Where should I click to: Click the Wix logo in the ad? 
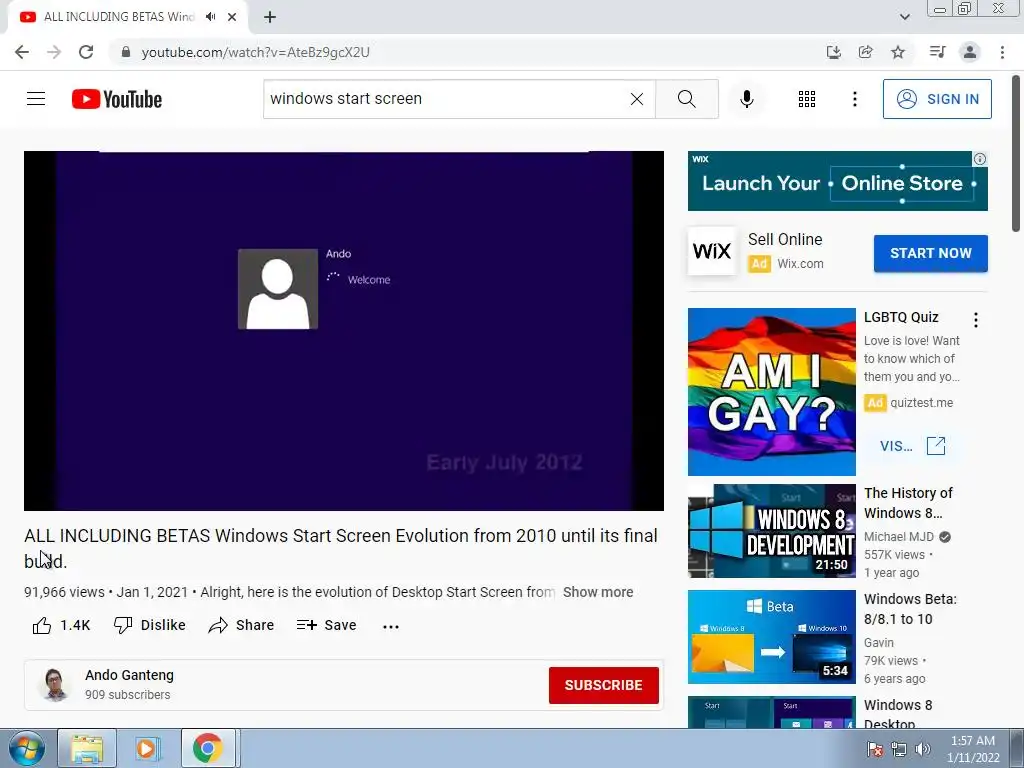pyautogui.click(x=712, y=251)
